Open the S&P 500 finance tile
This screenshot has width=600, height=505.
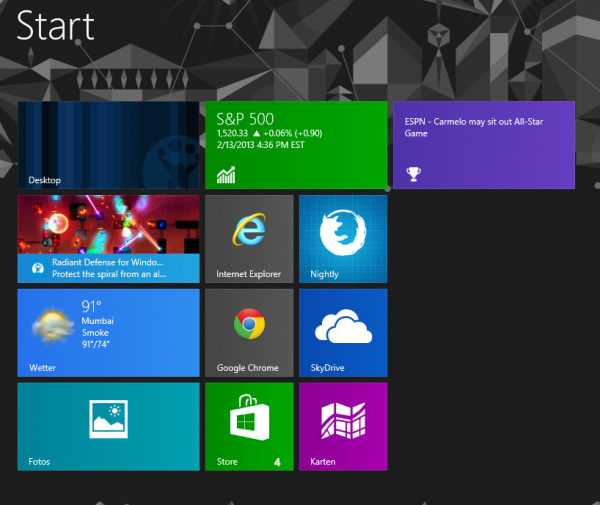296,145
